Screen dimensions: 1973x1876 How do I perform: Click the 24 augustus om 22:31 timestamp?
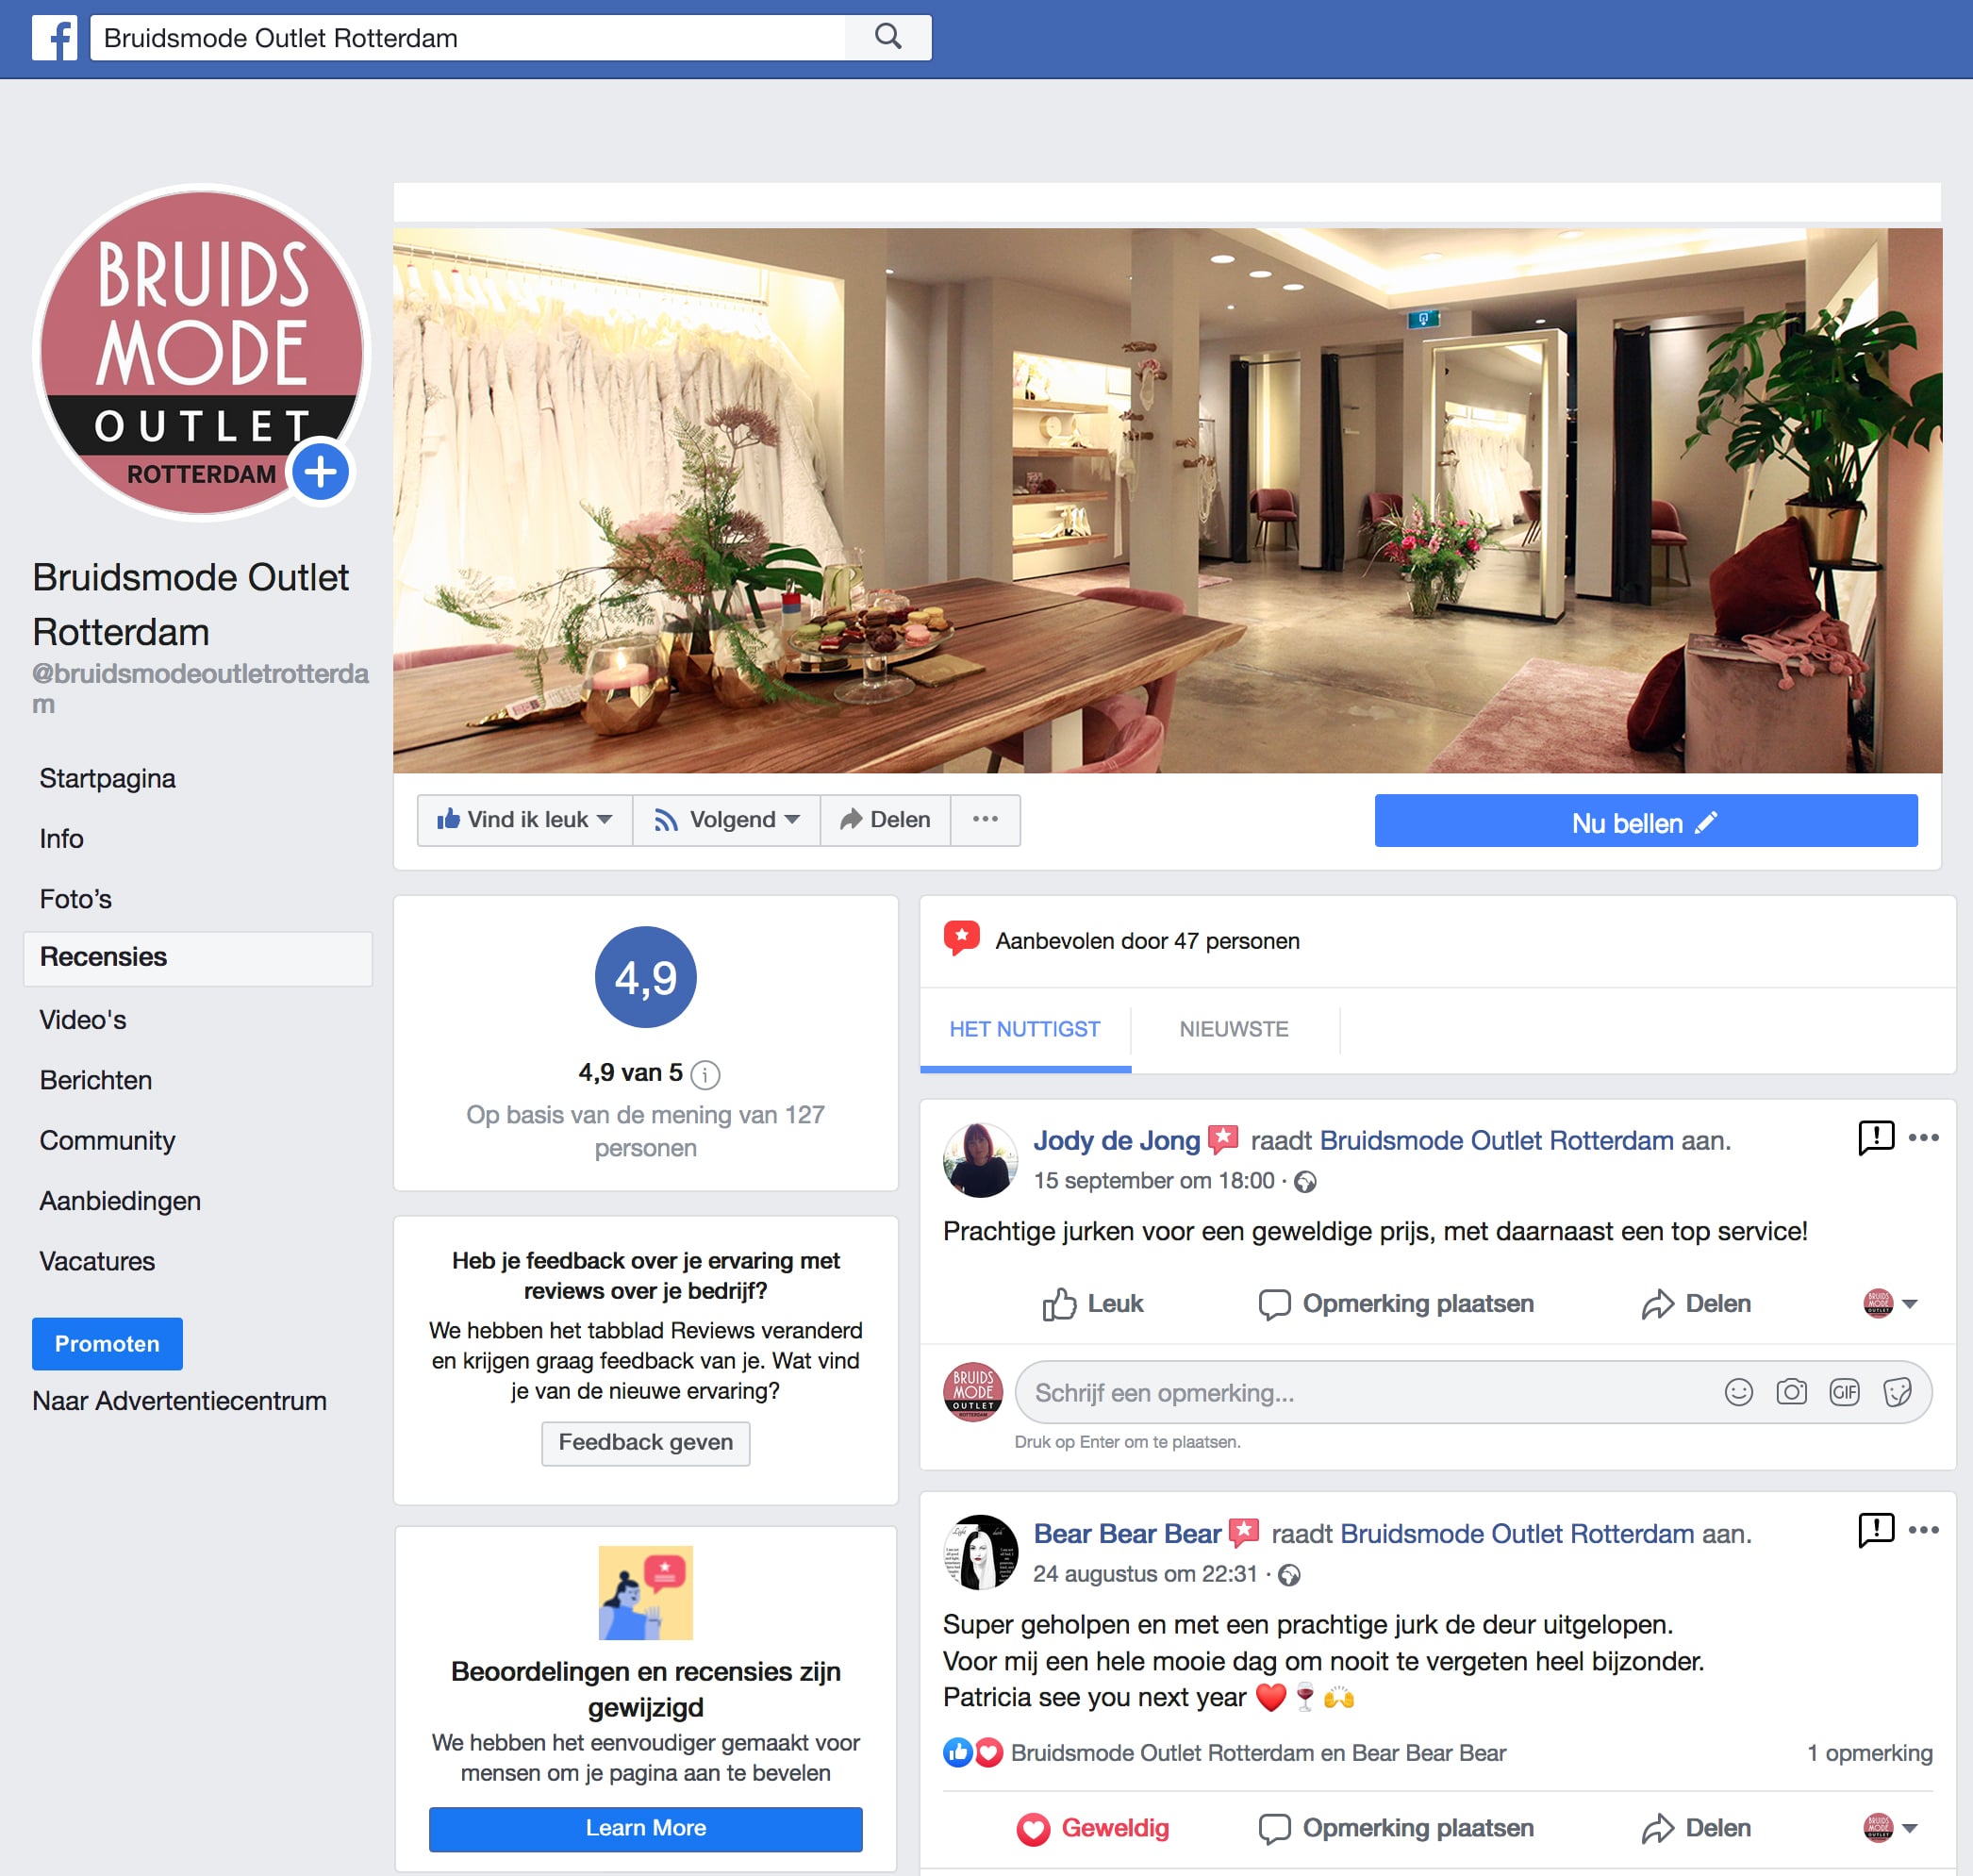[x=1145, y=1573]
